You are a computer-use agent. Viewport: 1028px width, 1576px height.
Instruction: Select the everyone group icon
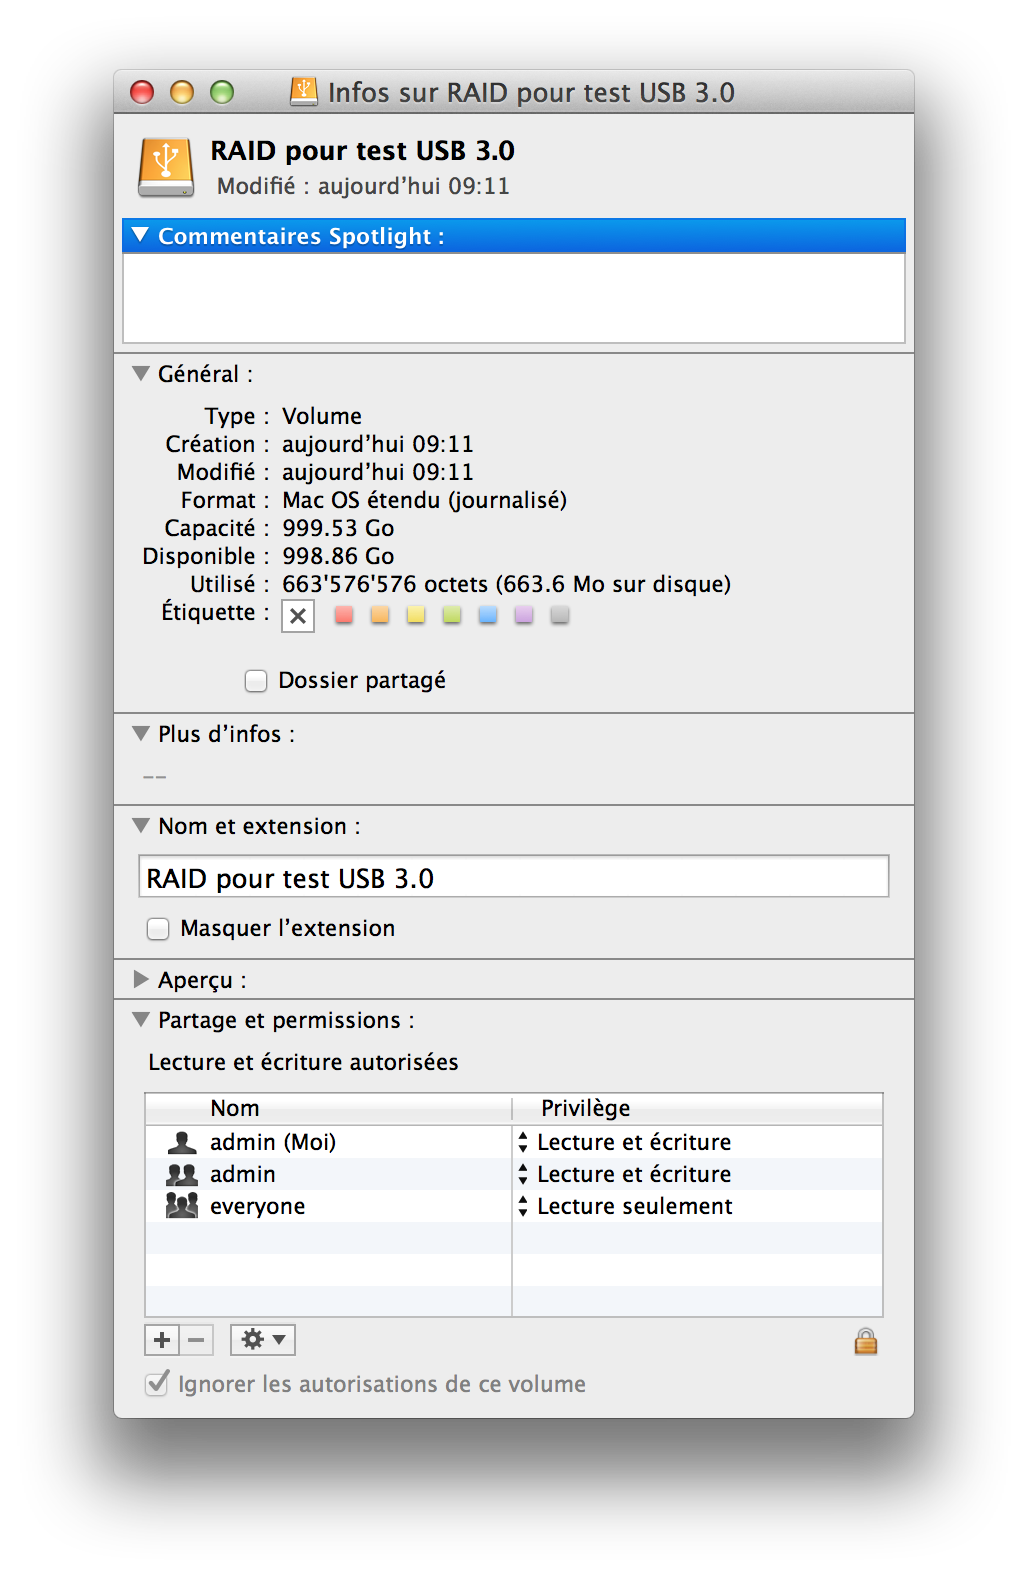tap(181, 1206)
